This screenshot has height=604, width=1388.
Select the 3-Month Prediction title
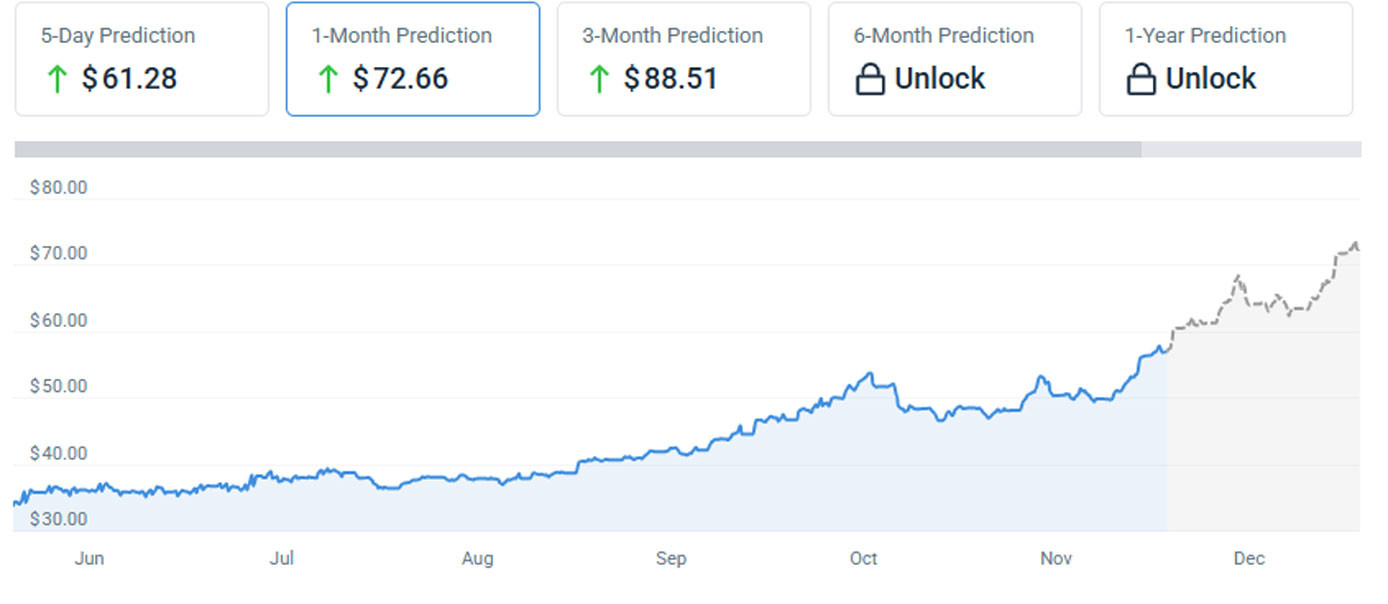click(x=673, y=36)
